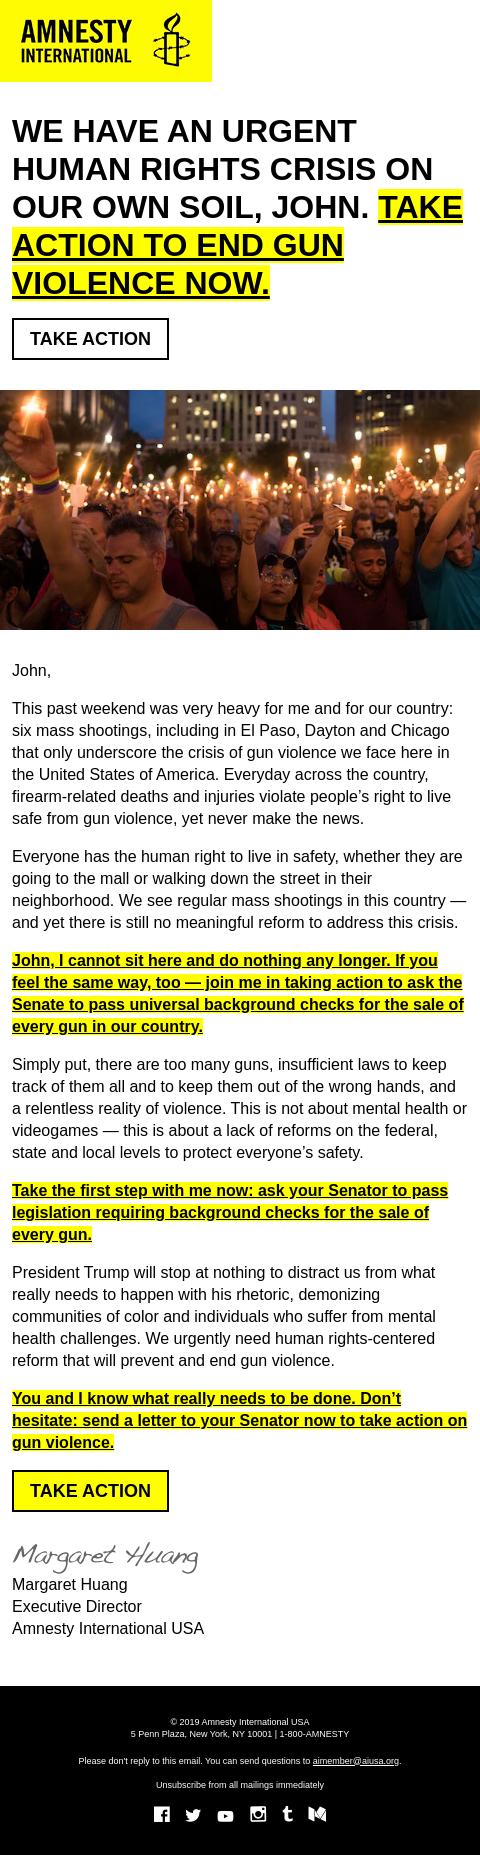
Task: Open the "Take the first step" link
Action: click(x=230, y=1212)
